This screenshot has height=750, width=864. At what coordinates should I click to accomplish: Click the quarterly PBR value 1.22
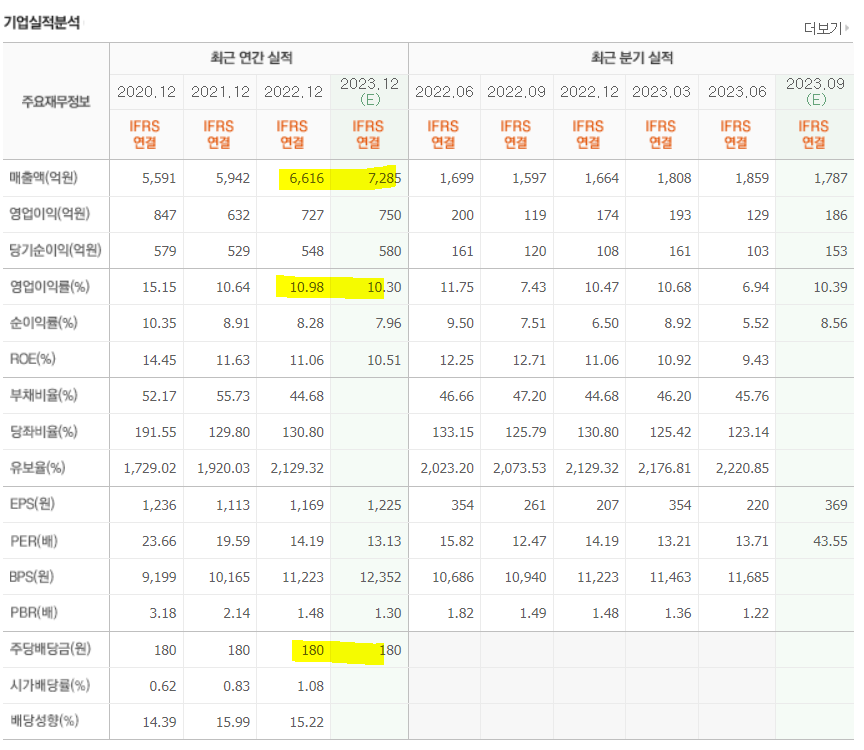[755, 613]
